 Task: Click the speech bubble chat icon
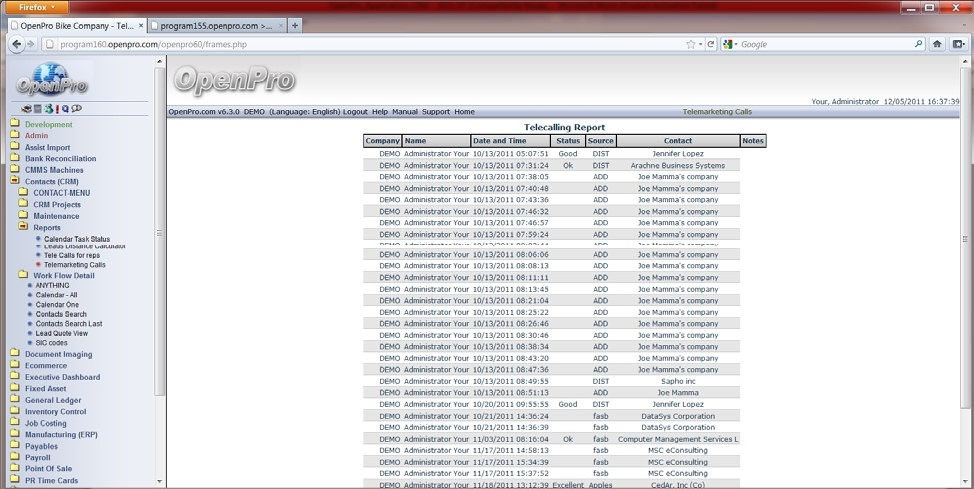[x=77, y=109]
